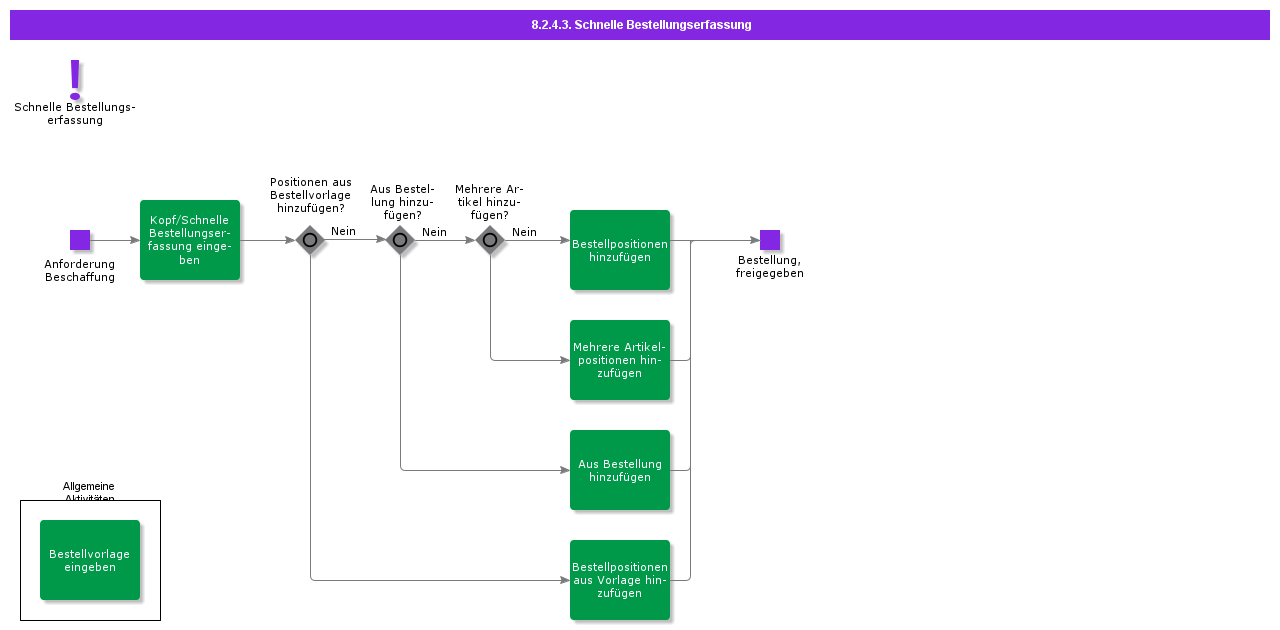Click the purple title bar 8.2.4.3. Schnelle Bestellungserfassung
Screen dimensions: 1280x630
pos(640,25)
